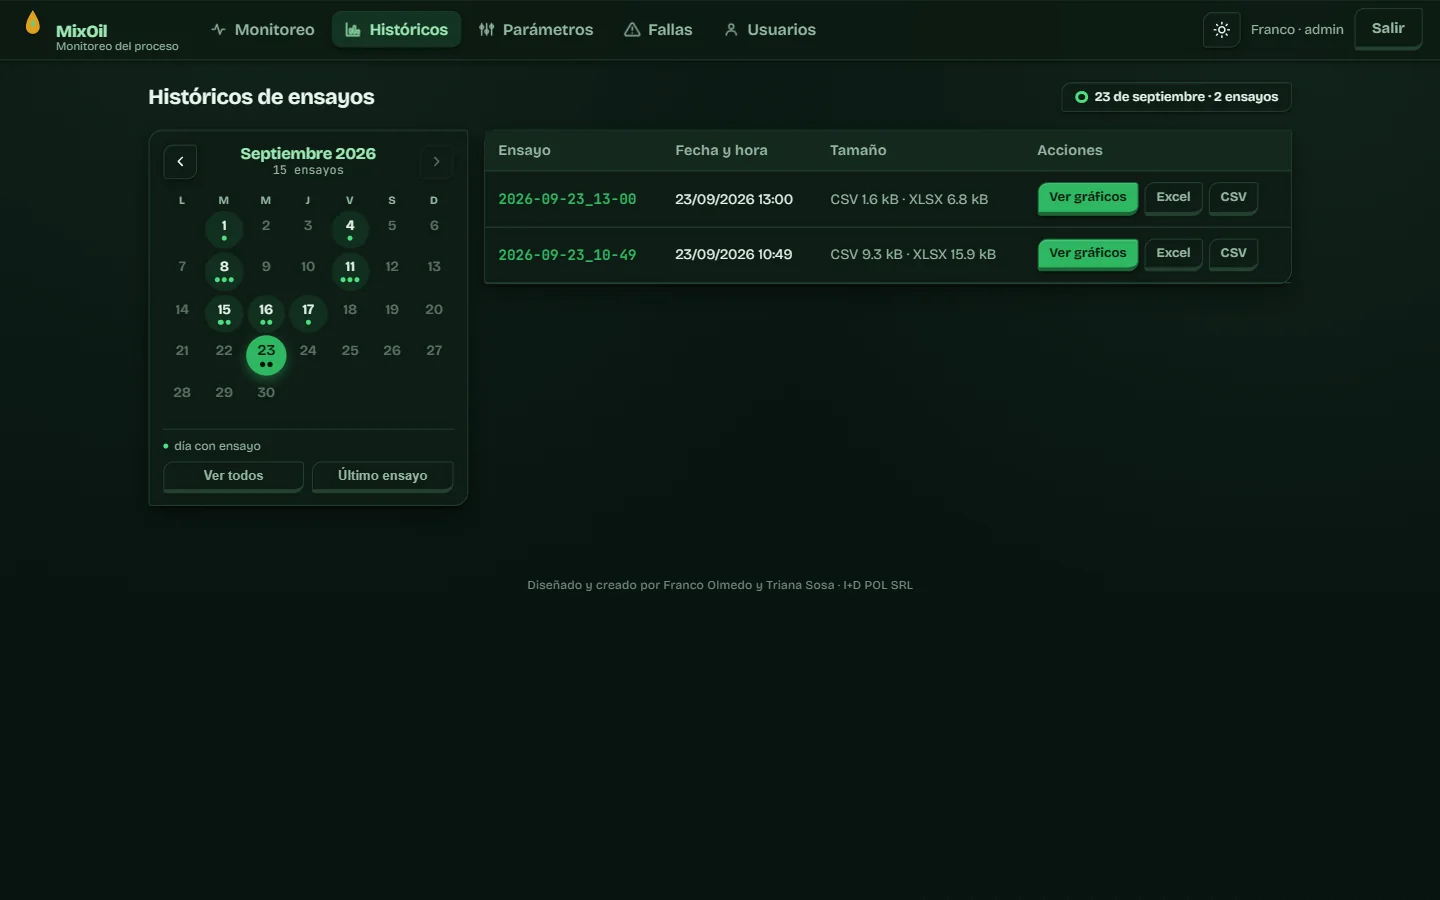
Task: Select September 11 in calendar
Action: 350,271
